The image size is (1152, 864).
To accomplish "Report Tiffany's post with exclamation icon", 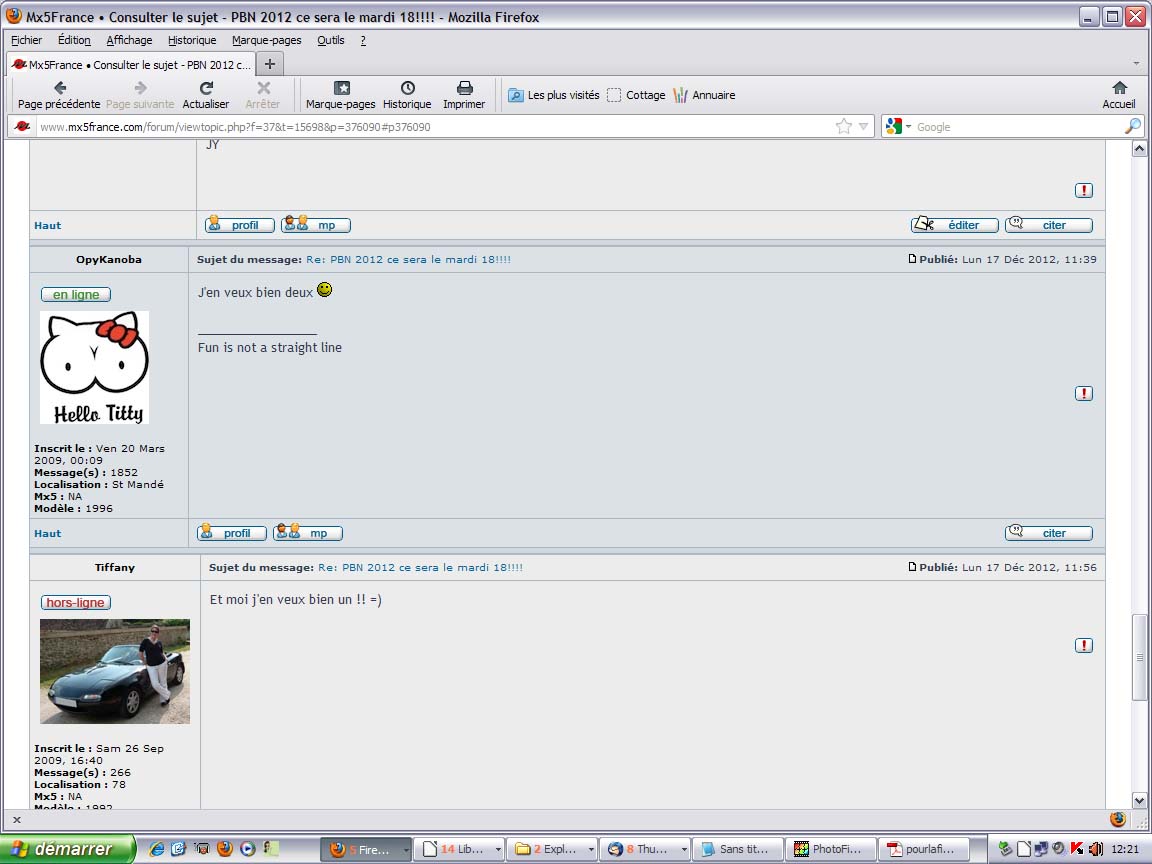I will pyautogui.click(x=1084, y=645).
